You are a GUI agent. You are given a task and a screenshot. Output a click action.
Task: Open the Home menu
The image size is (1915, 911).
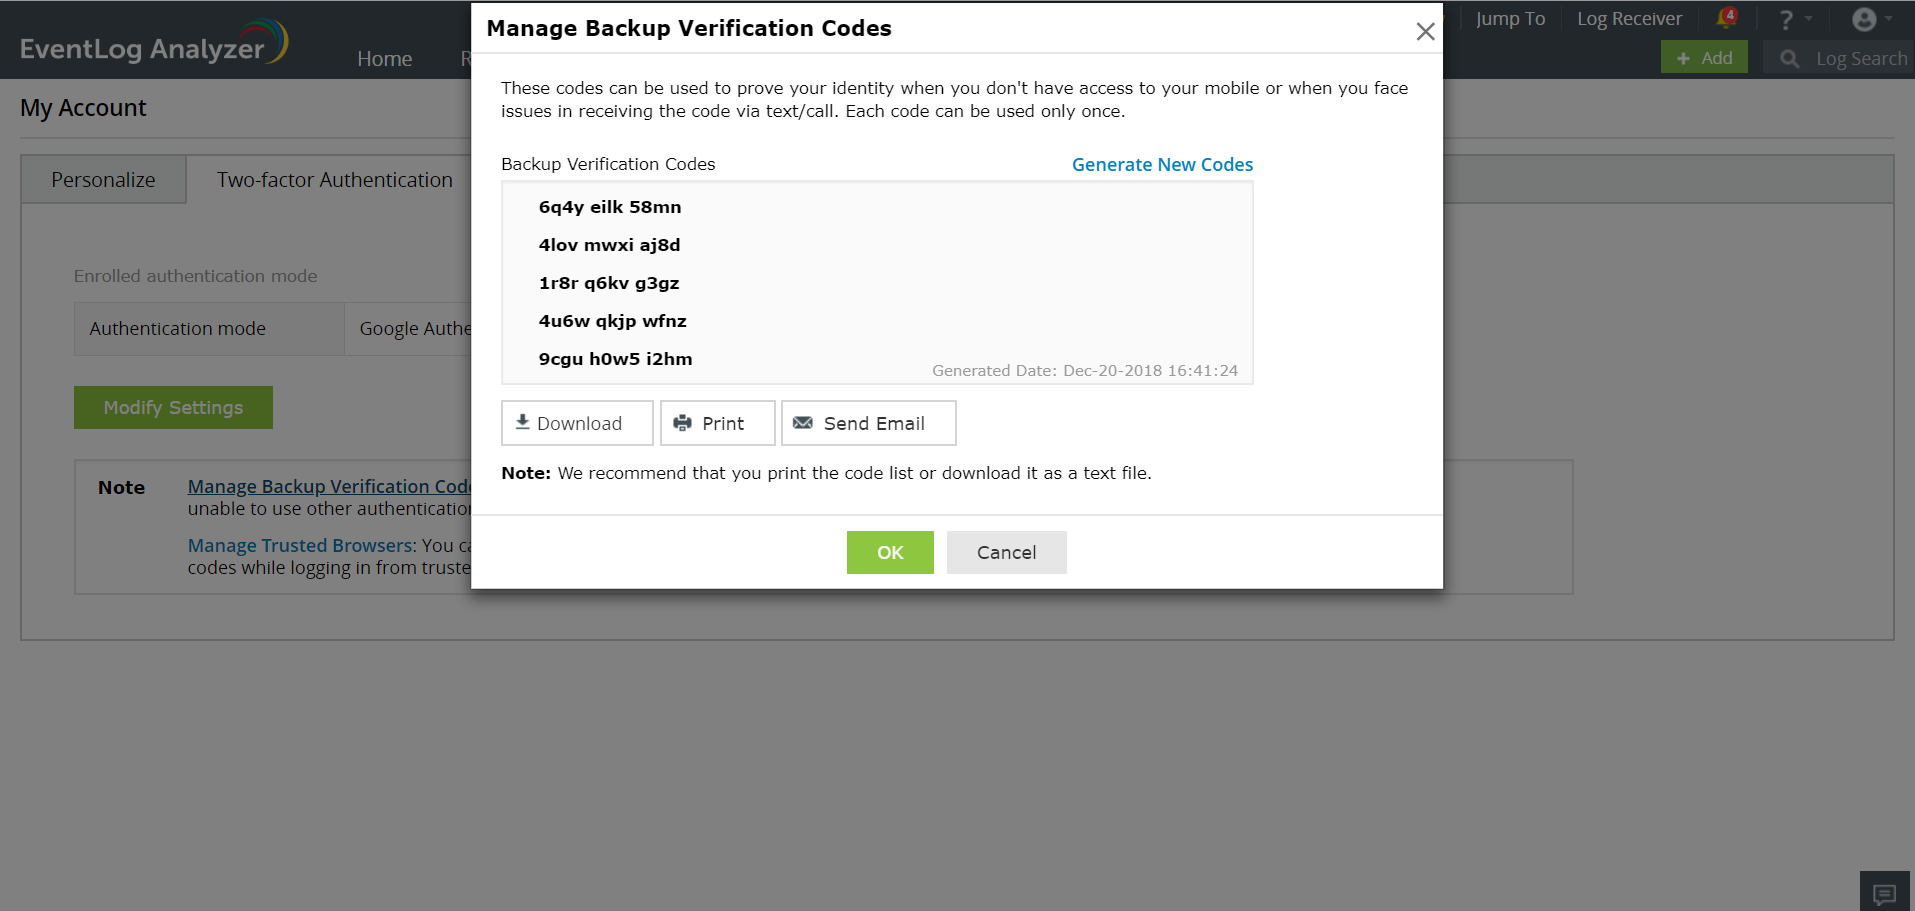point(384,59)
